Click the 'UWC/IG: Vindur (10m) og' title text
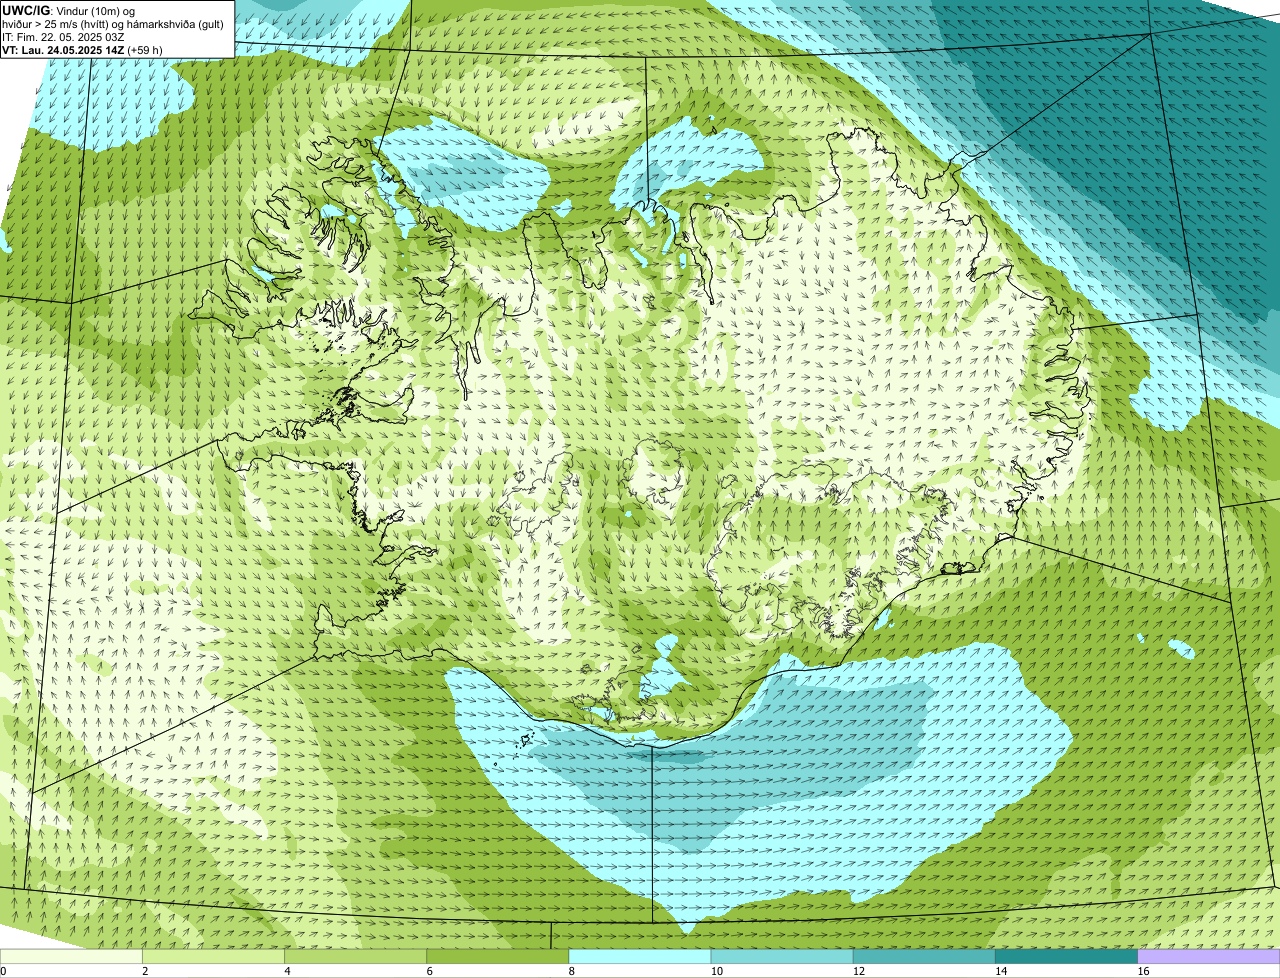1280x978 pixels. [x=68, y=10]
